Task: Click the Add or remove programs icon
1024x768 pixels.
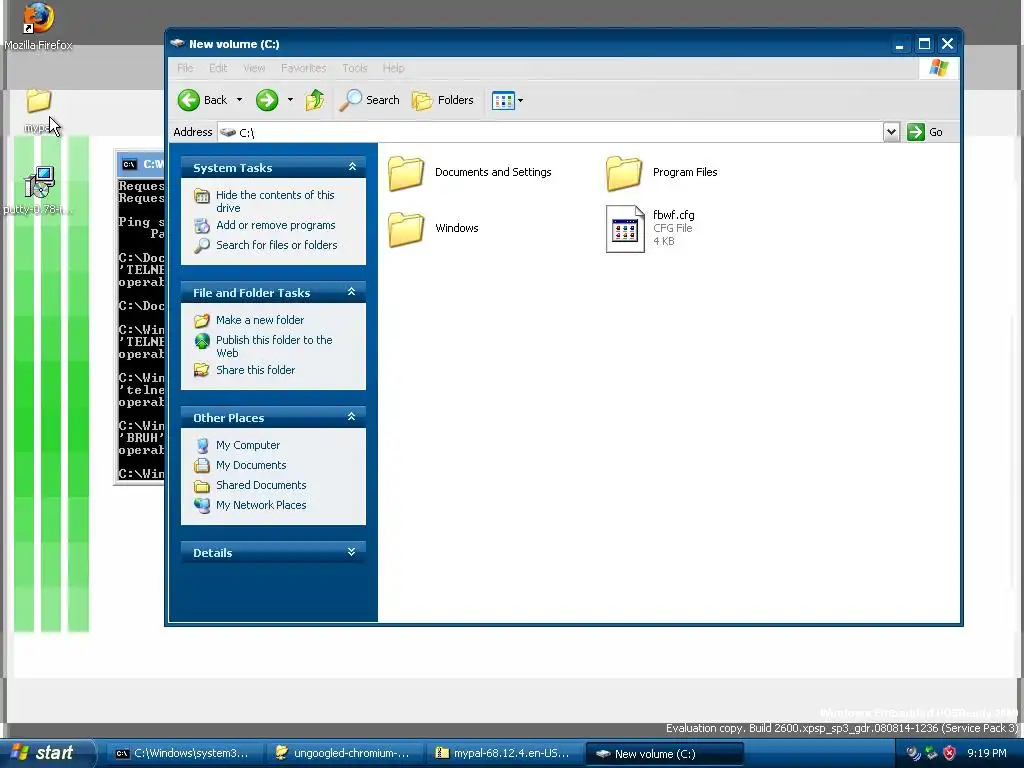Action: click(x=202, y=225)
